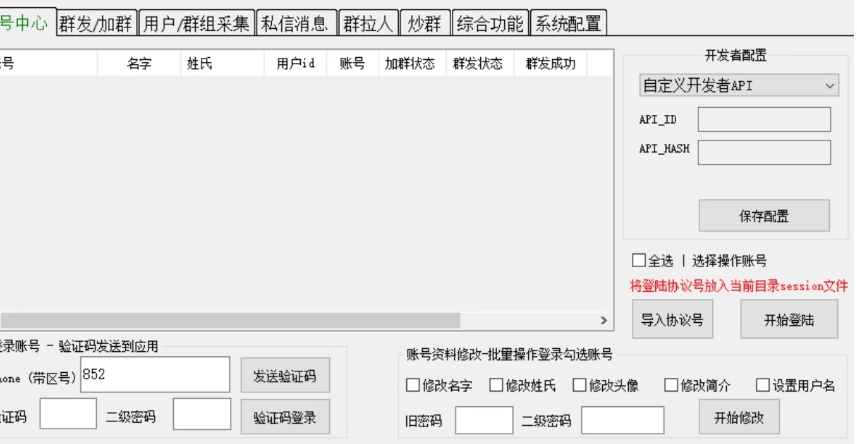Toggle the 设置用户名 checkbox
857x444 pixels.
pos(762,385)
